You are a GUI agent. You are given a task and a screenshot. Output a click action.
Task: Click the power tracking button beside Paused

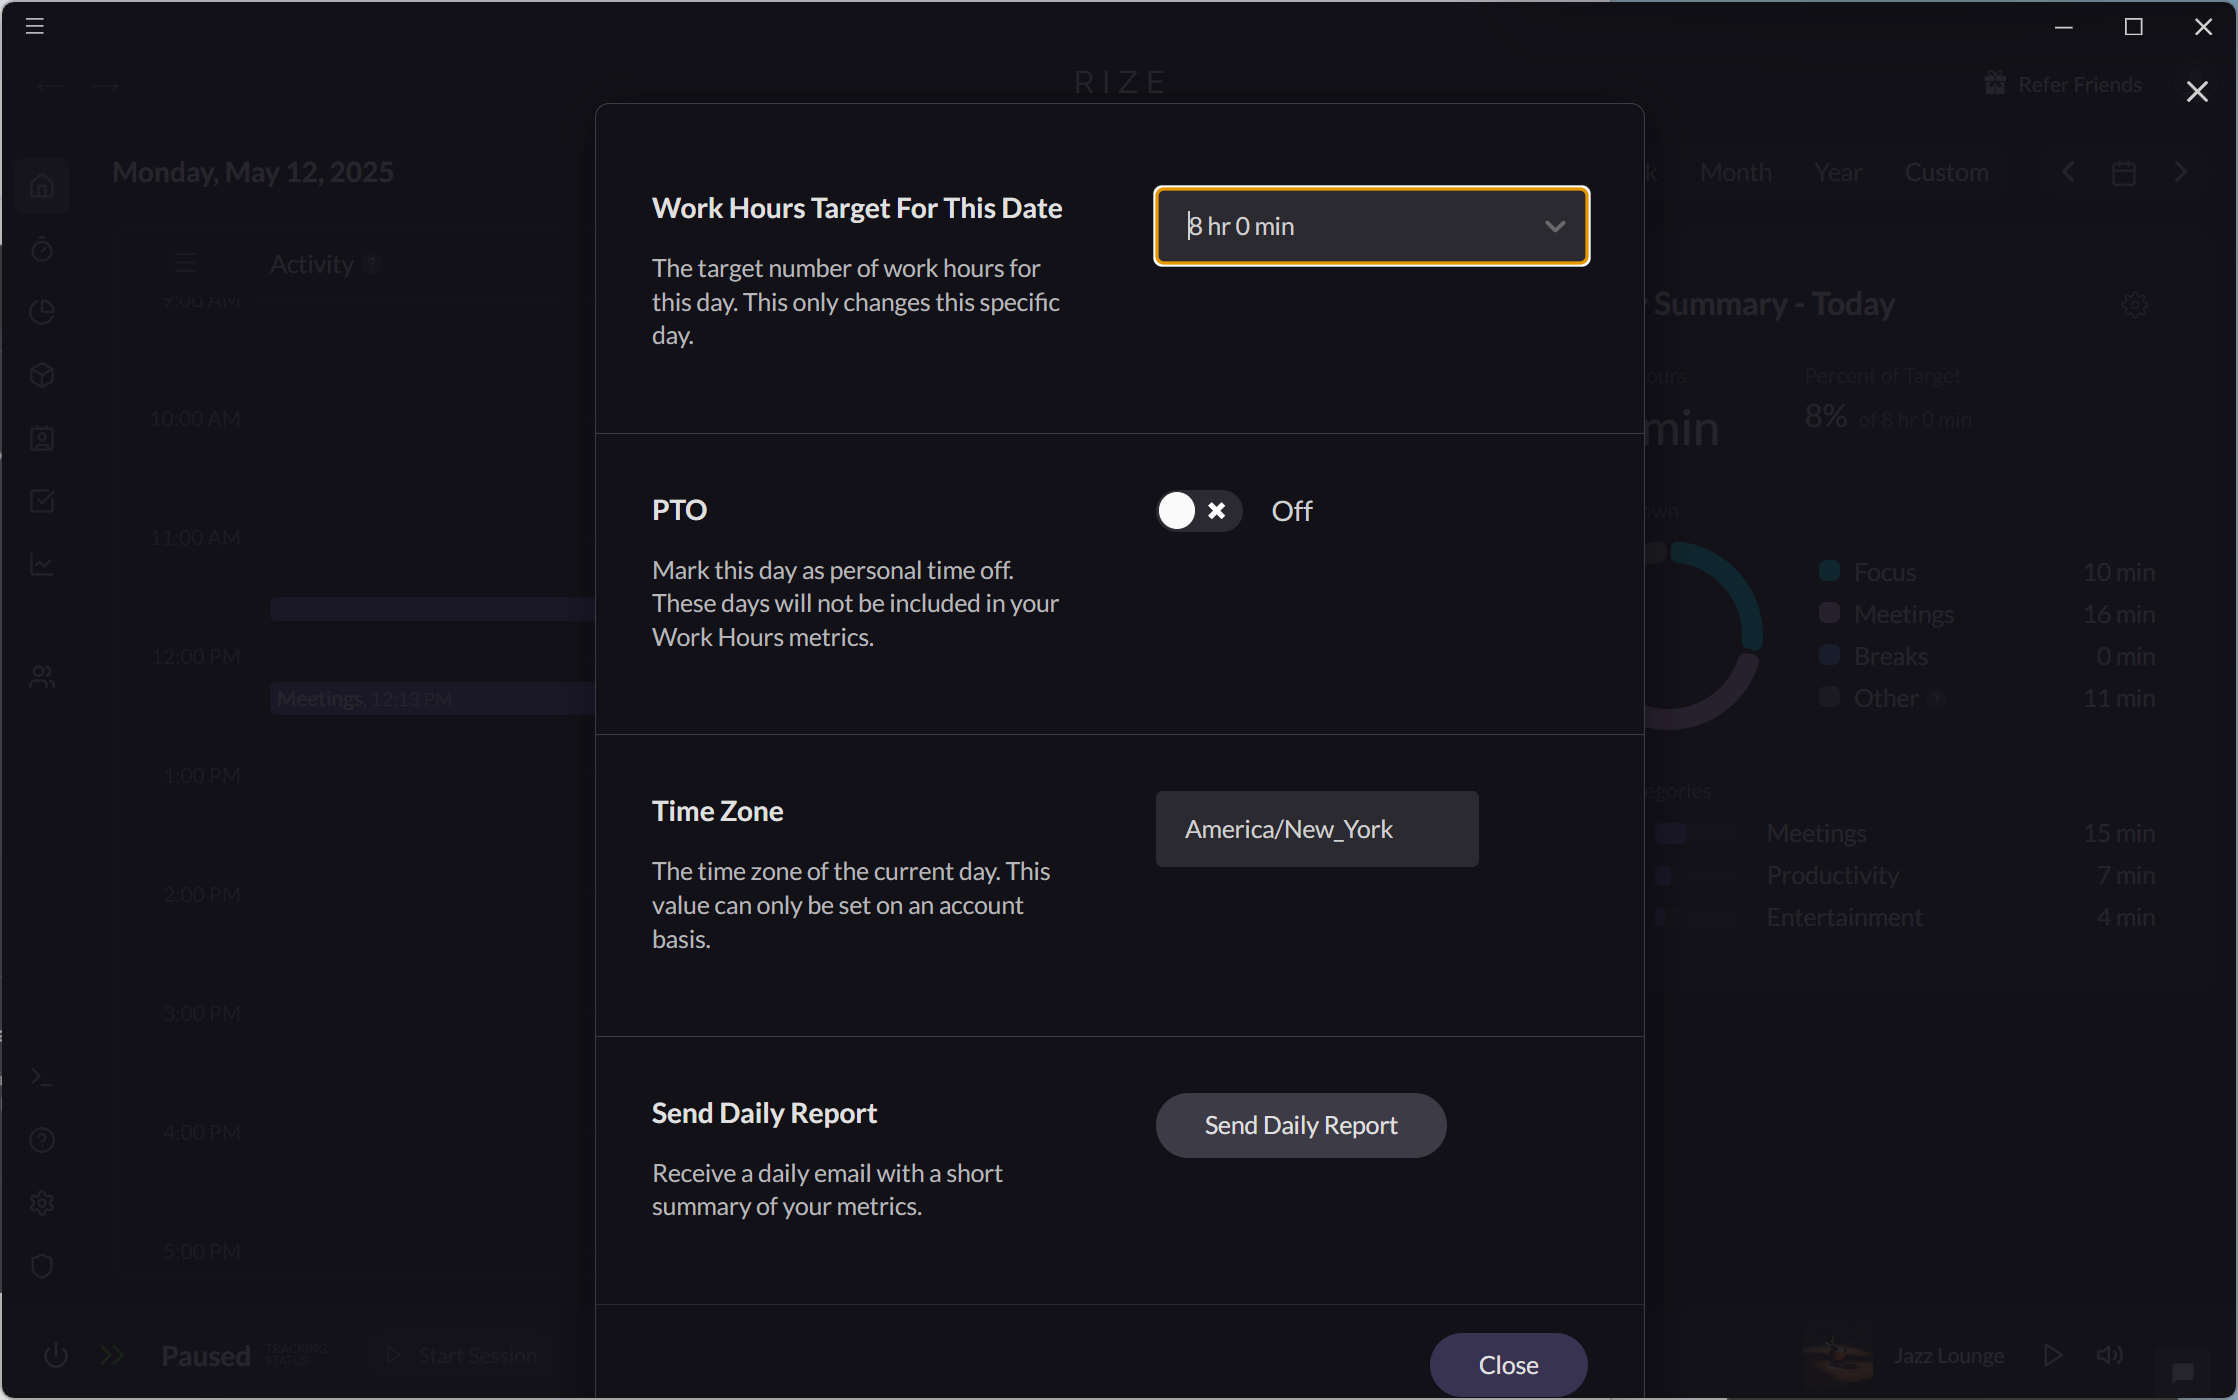click(x=56, y=1355)
